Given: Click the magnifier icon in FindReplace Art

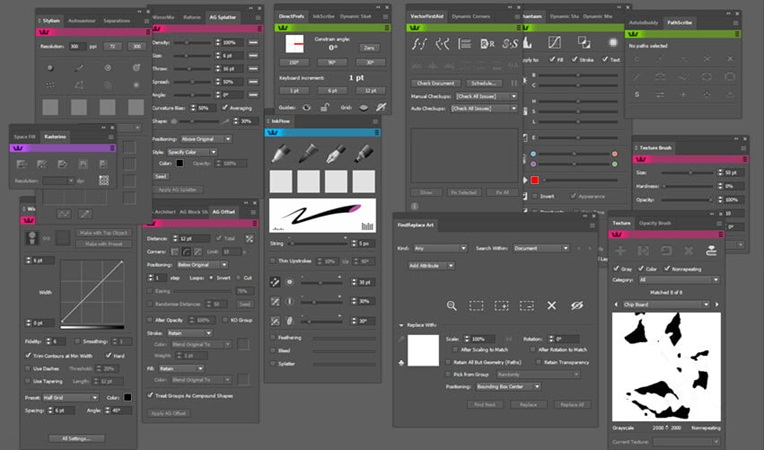Looking at the screenshot, I should pyautogui.click(x=451, y=305).
